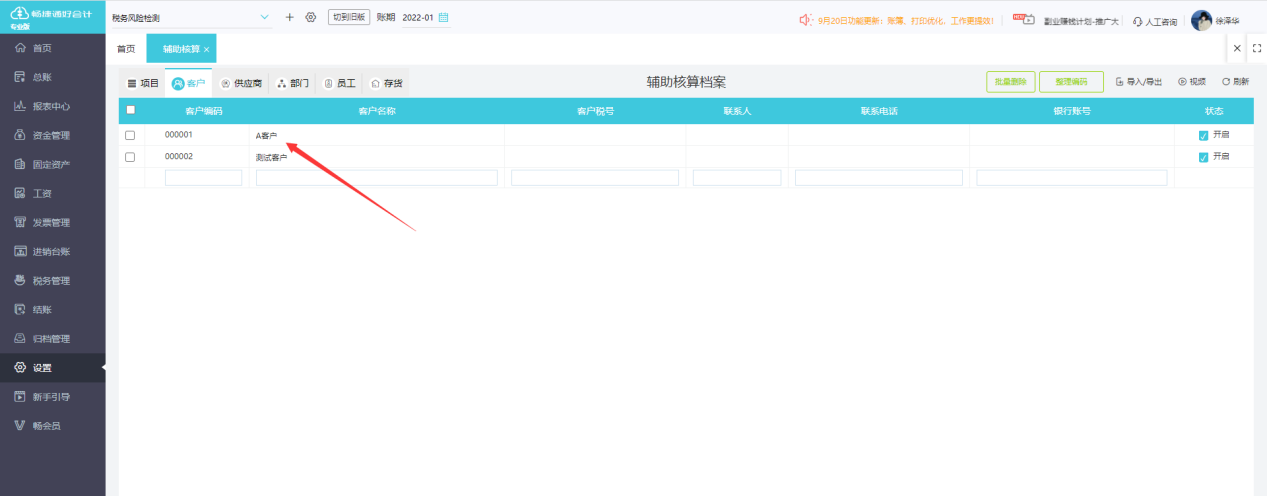Open the 9月20日功能更新 announcement link
1267x496 pixels.
click(x=906, y=20)
